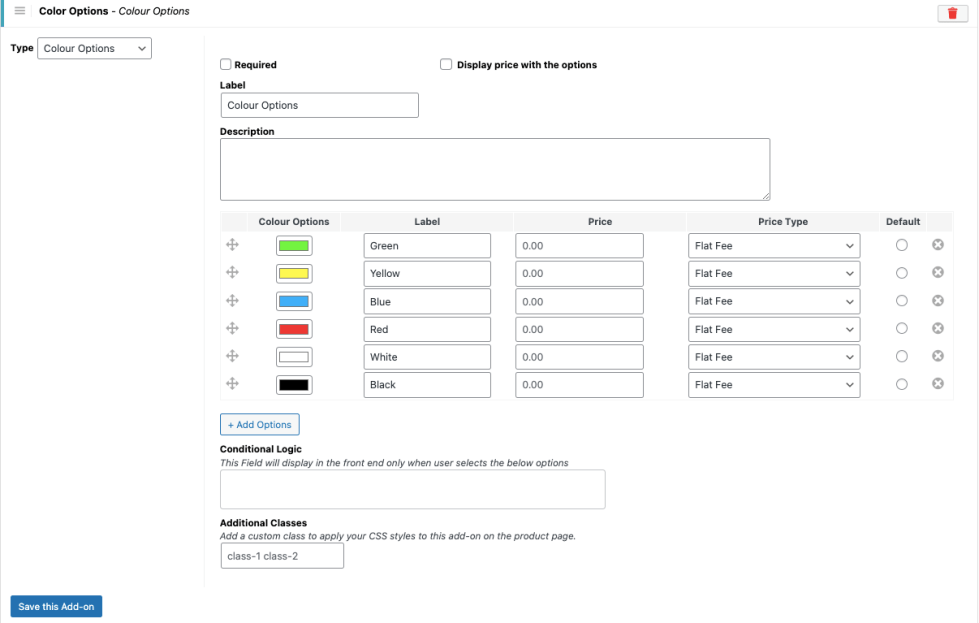Click the price field in the Yellow row
The width and height of the screenshot is (979, 623).
[579, 273]
